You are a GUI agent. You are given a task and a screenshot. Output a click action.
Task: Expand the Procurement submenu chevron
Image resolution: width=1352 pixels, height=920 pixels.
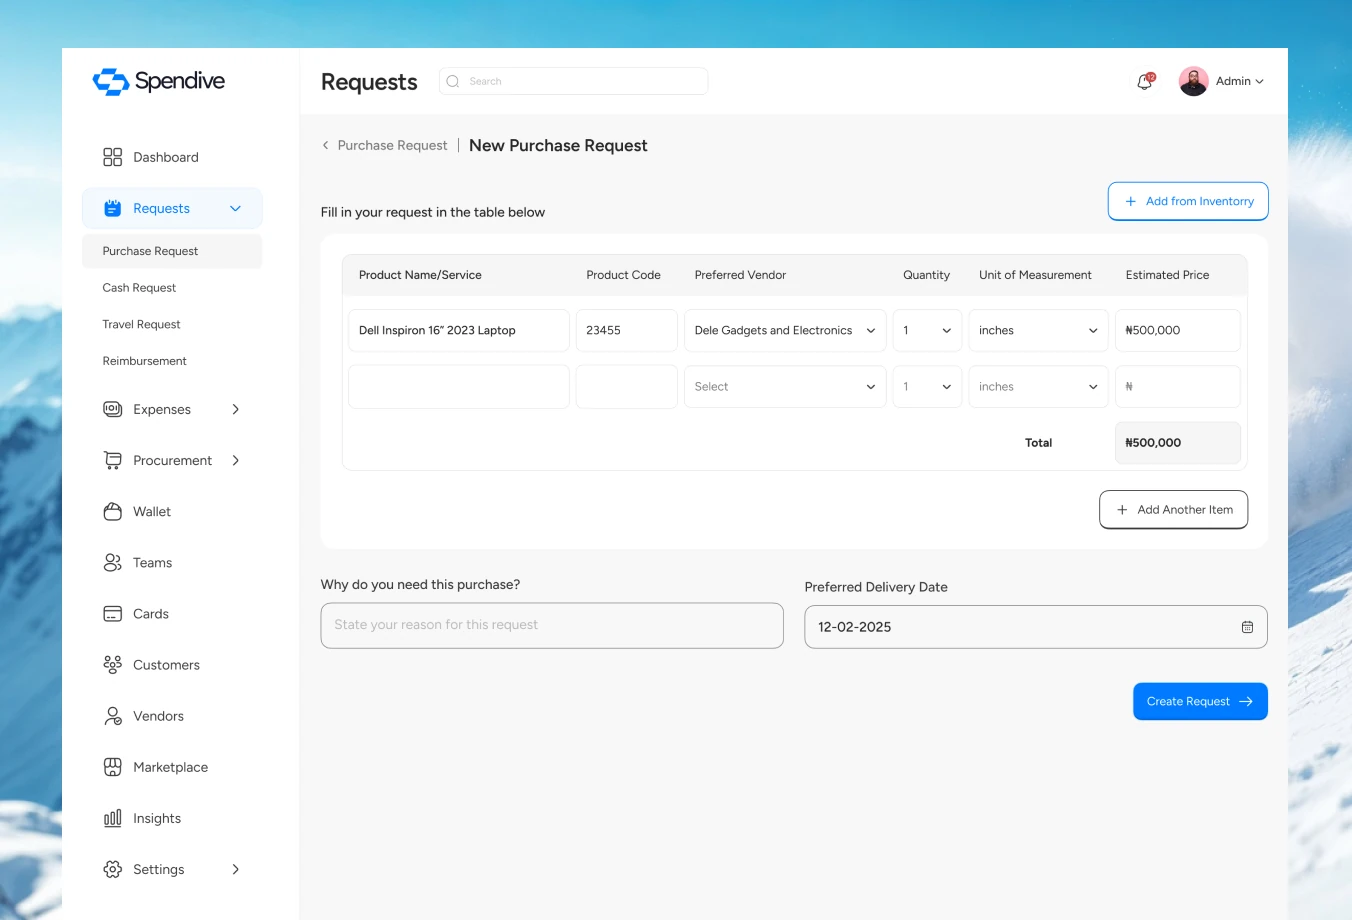click(236, 460)
